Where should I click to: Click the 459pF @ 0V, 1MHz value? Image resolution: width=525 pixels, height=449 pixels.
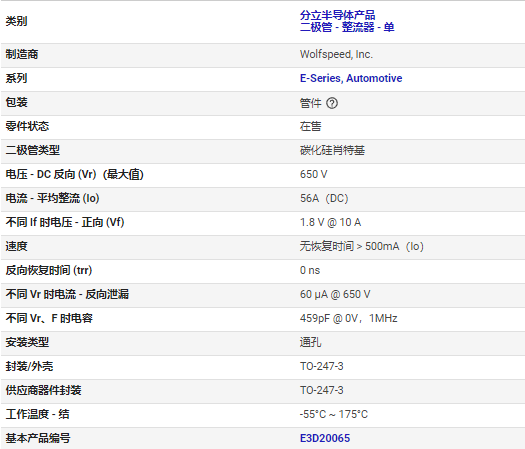348,318
